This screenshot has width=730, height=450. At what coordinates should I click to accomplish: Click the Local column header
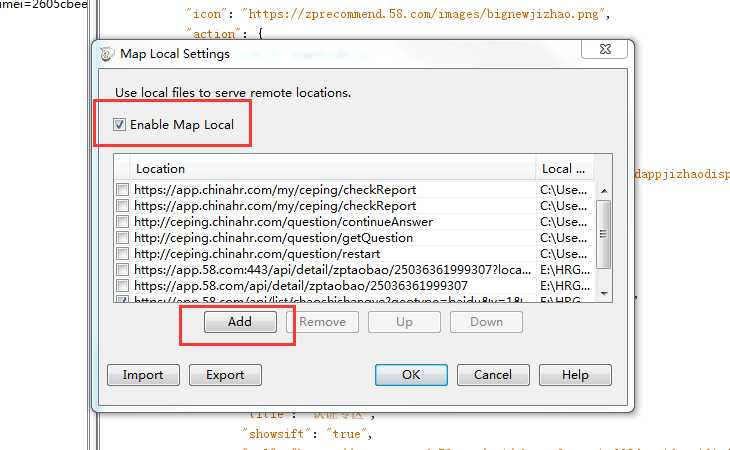(565, 168)
